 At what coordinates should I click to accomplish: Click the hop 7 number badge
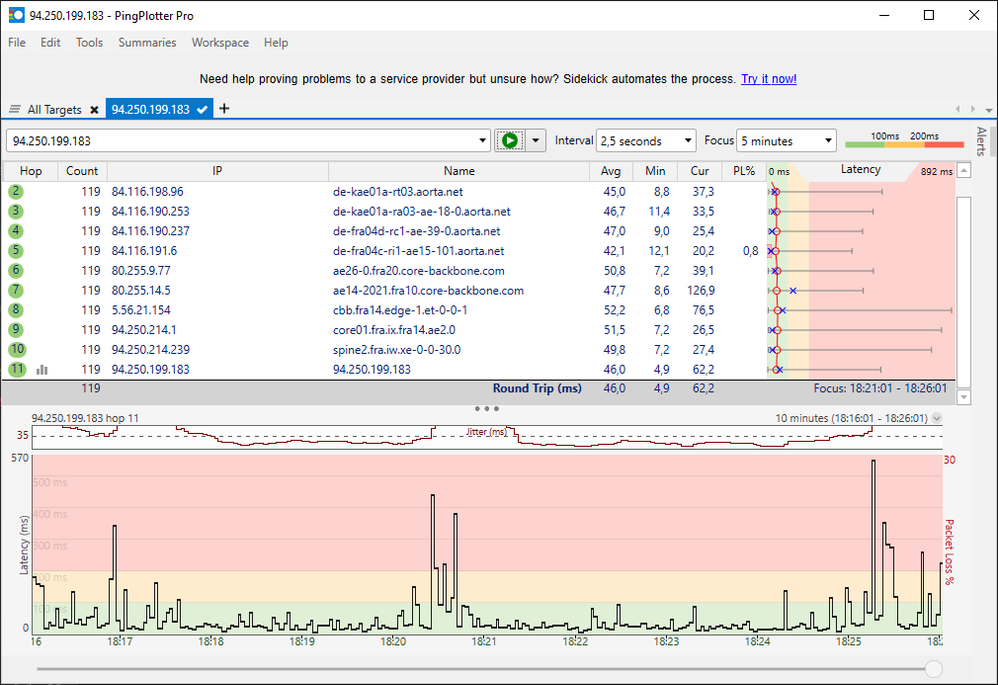pyautogui.click(x=17, y=291)
